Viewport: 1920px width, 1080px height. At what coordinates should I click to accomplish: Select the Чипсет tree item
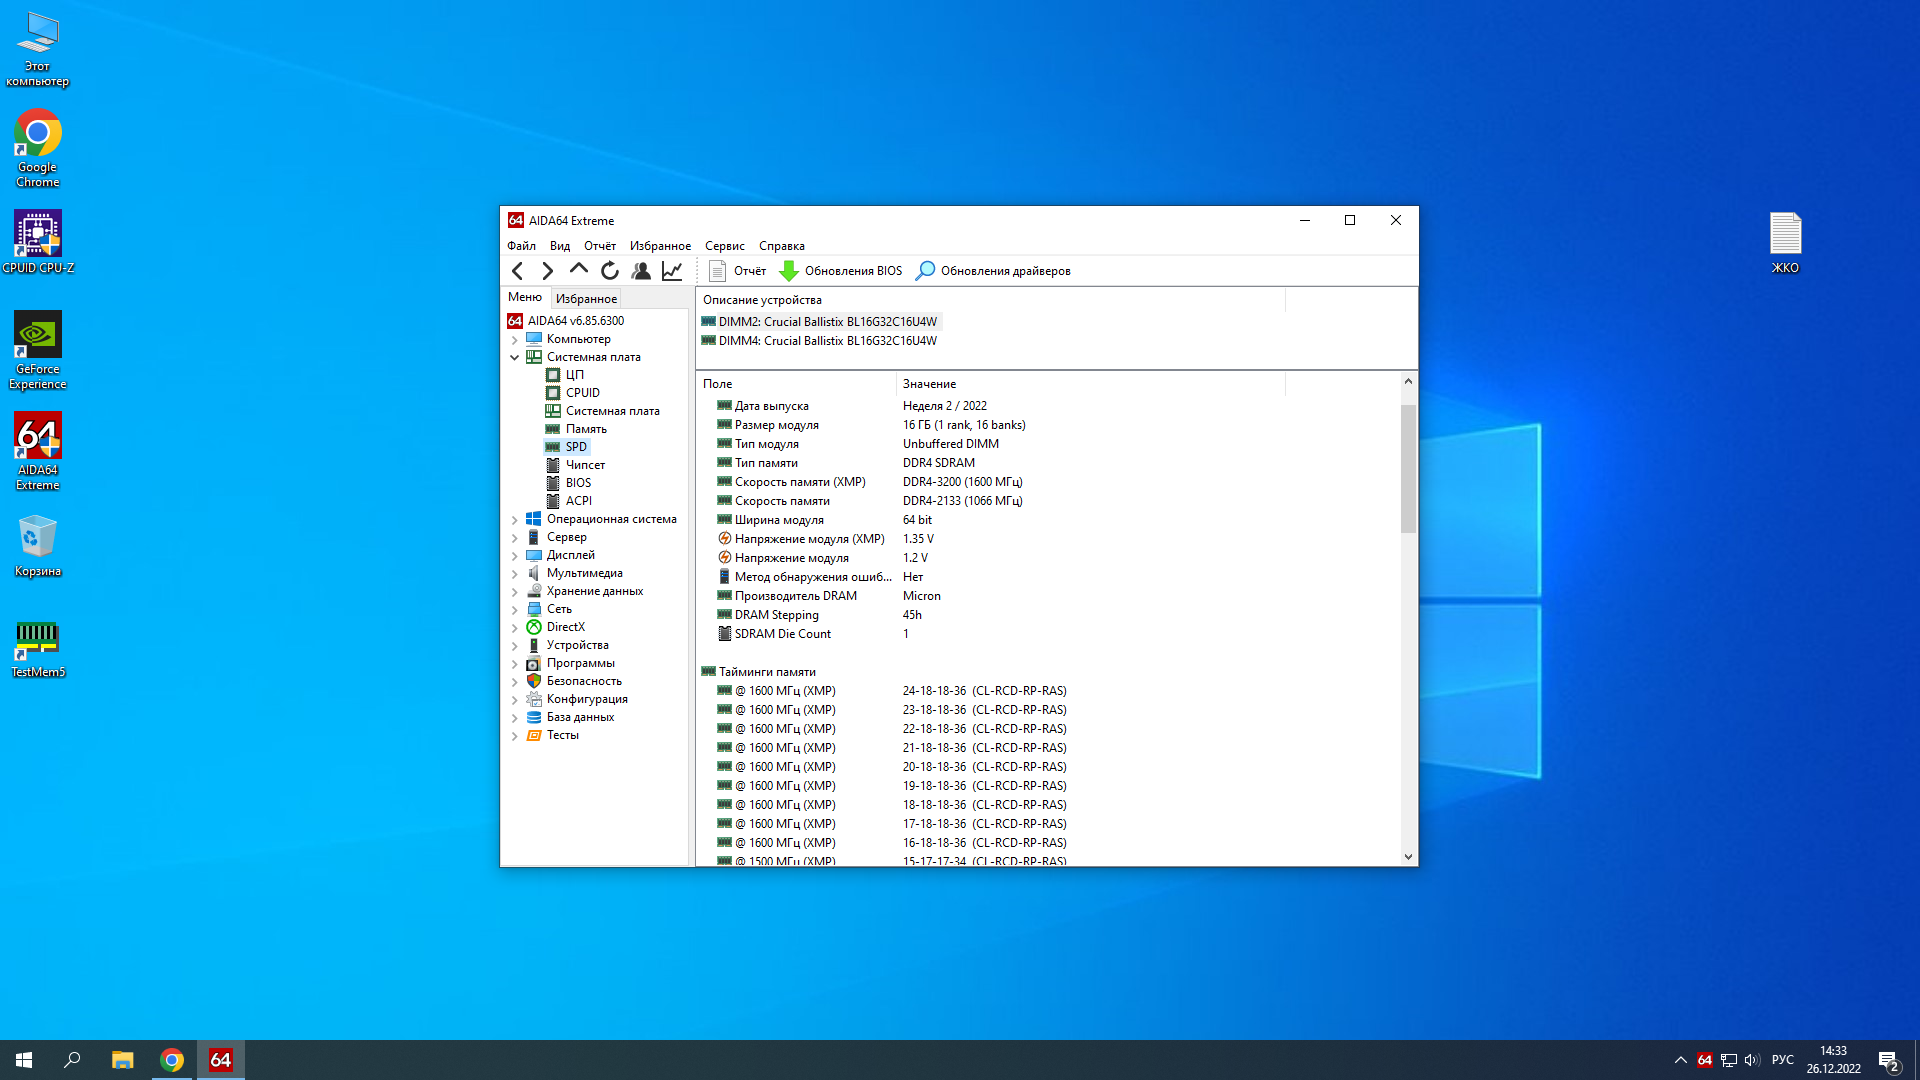585,465
